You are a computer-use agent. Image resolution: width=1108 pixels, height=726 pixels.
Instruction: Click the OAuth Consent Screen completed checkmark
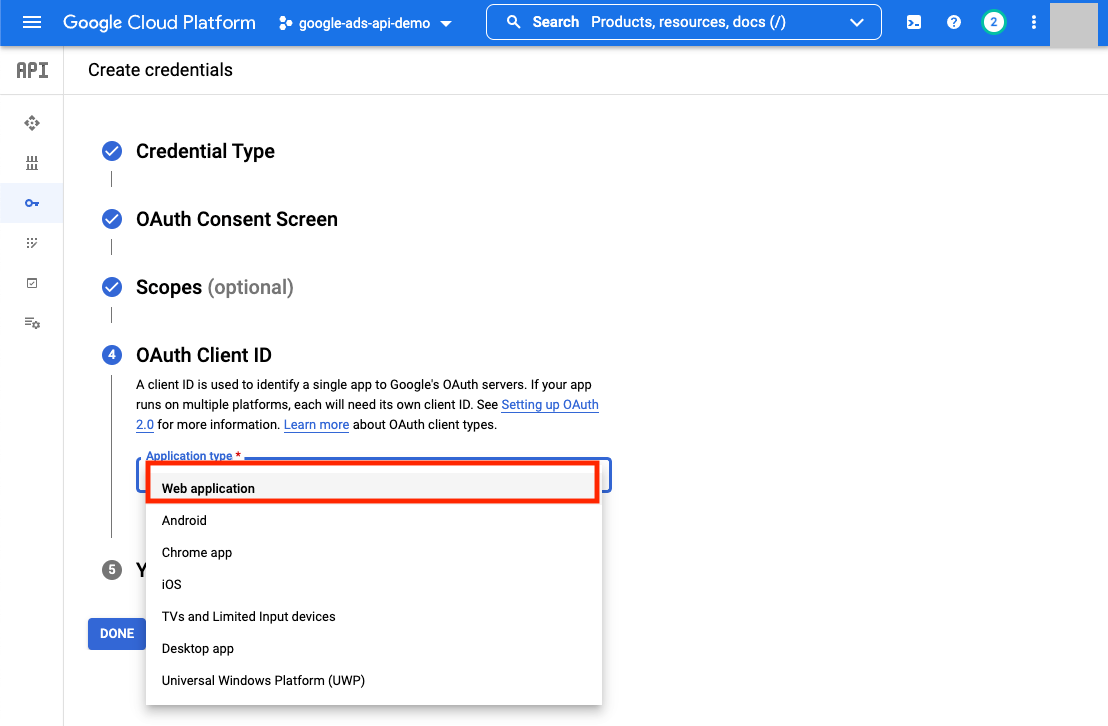[x=112, y=219]
